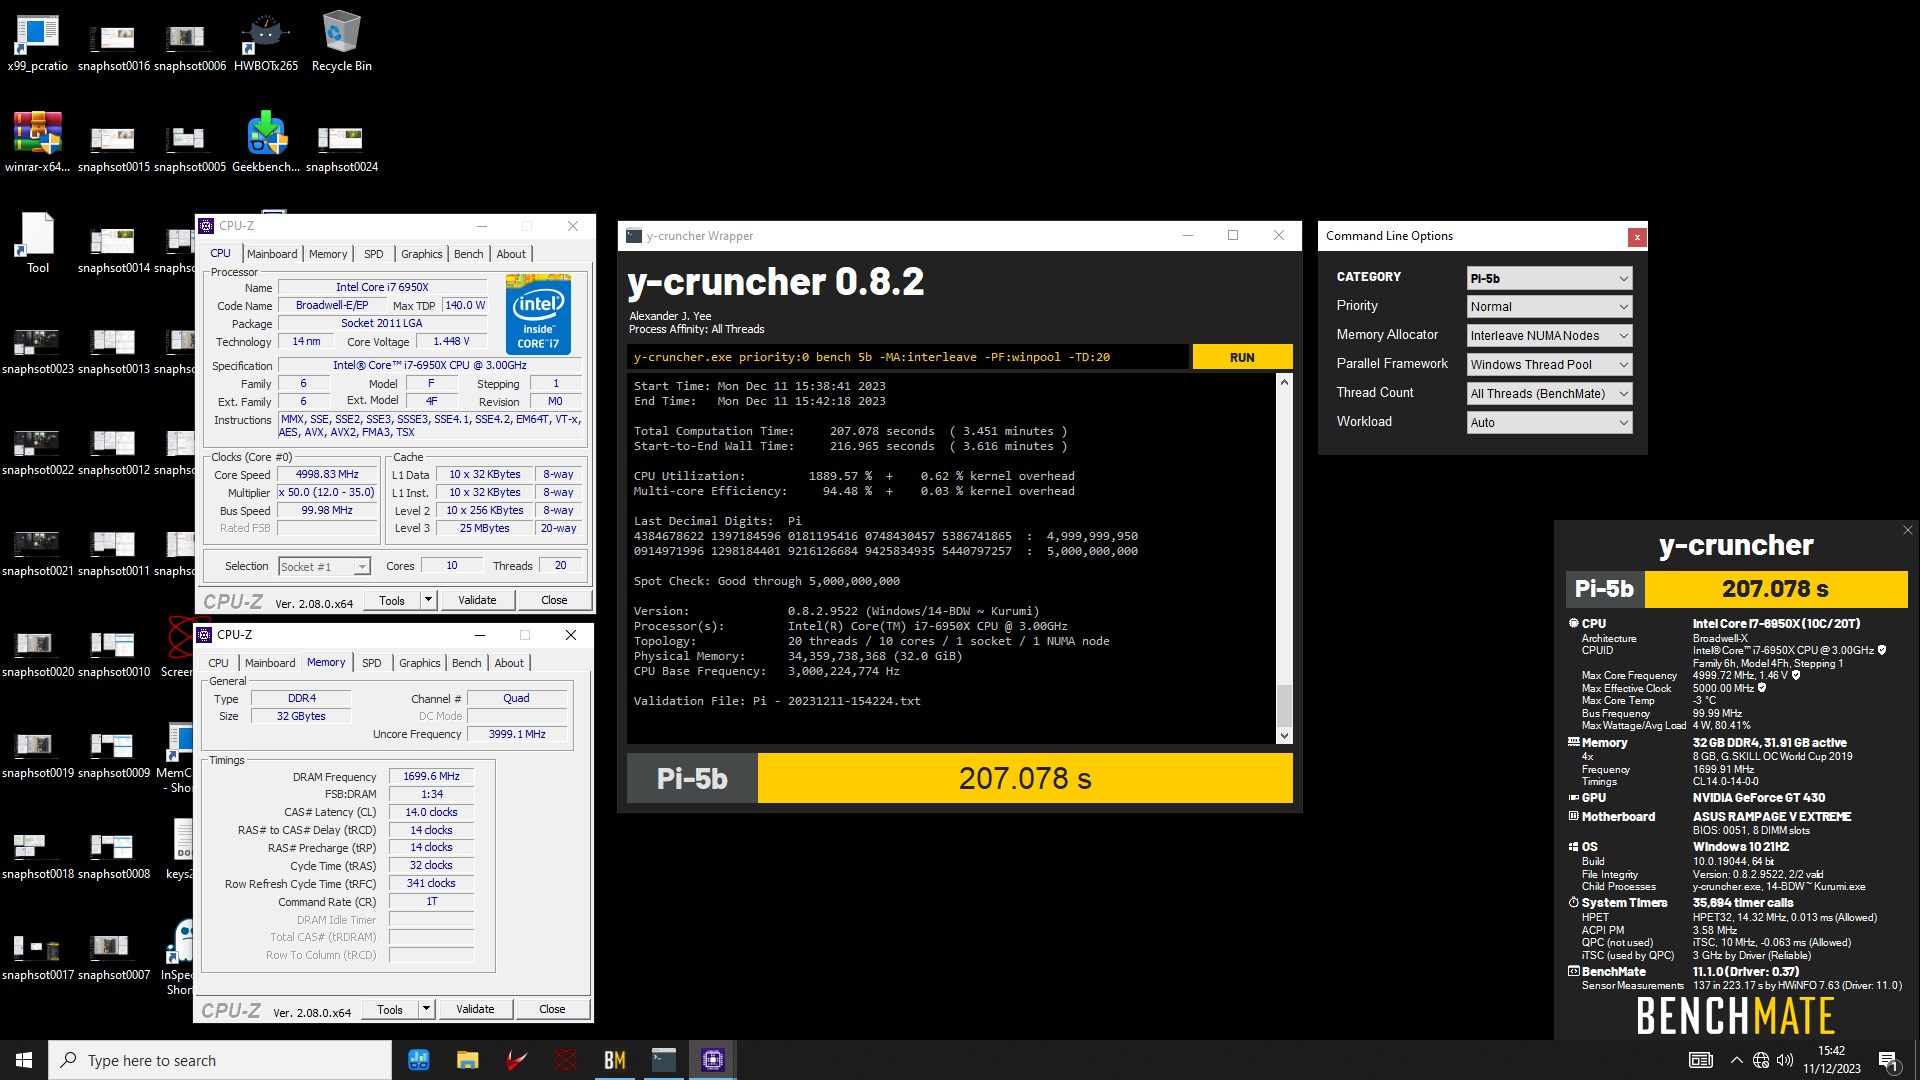Open About tab in upper CPU-Z
The image size is (1920, 1080).
click(511, 254)
